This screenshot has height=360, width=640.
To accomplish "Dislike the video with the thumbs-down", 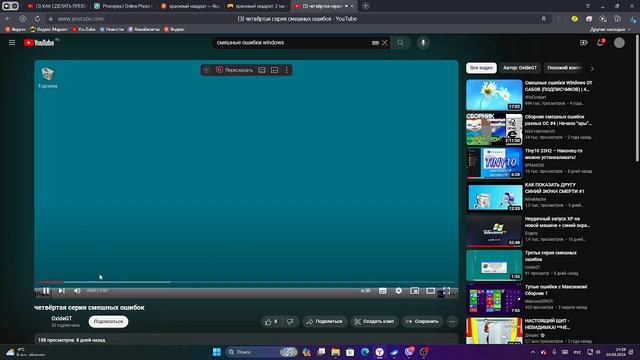I will point(290,322).
